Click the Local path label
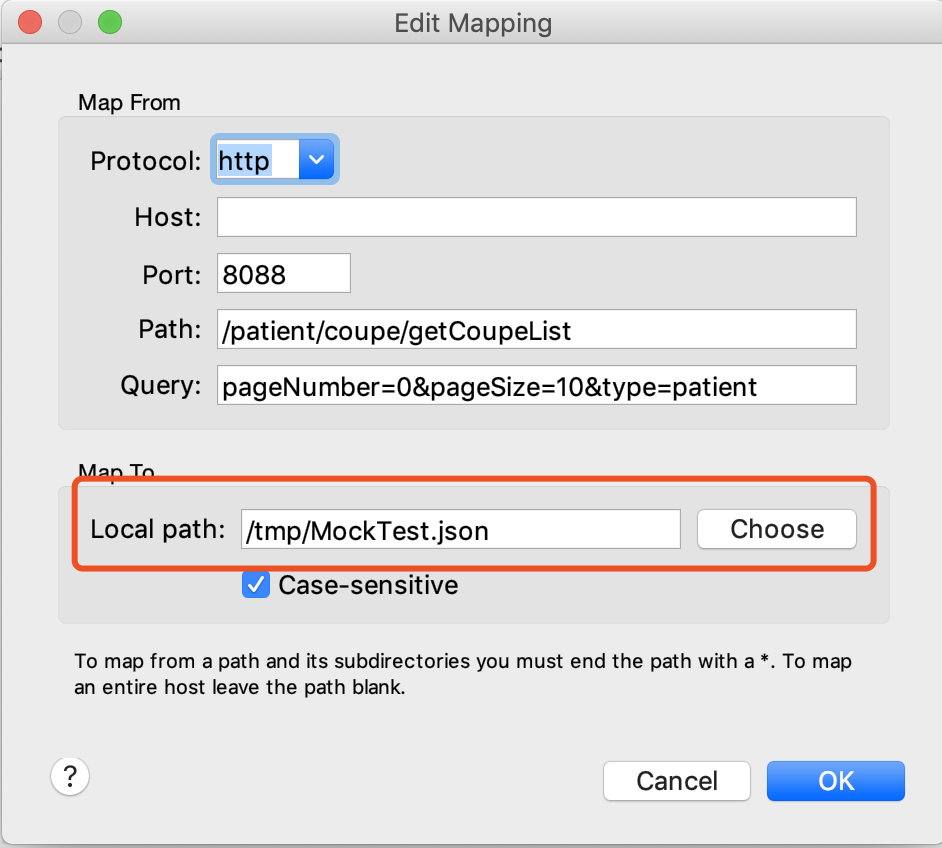 tap(158, 529)
